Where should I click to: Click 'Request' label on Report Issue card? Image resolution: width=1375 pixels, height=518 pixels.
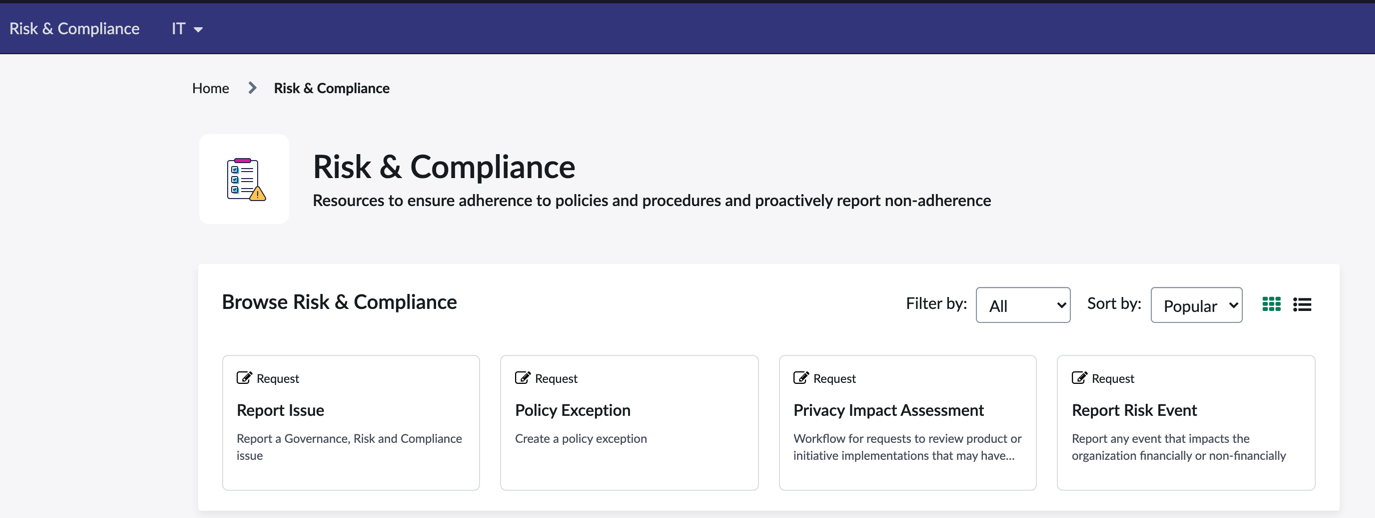(x=278, y=378)
